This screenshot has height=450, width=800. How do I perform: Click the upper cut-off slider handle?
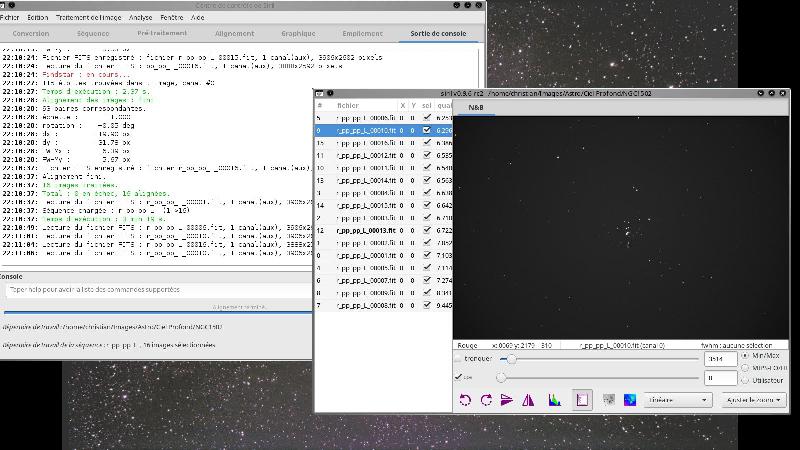click(511, 359)
